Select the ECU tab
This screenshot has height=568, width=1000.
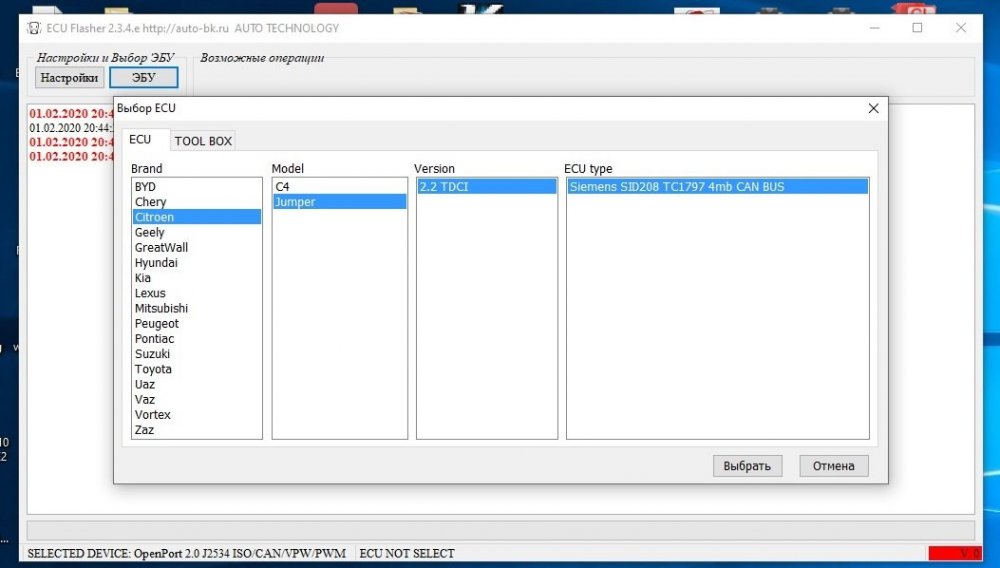pyautogui.click(x=140, y=140)
